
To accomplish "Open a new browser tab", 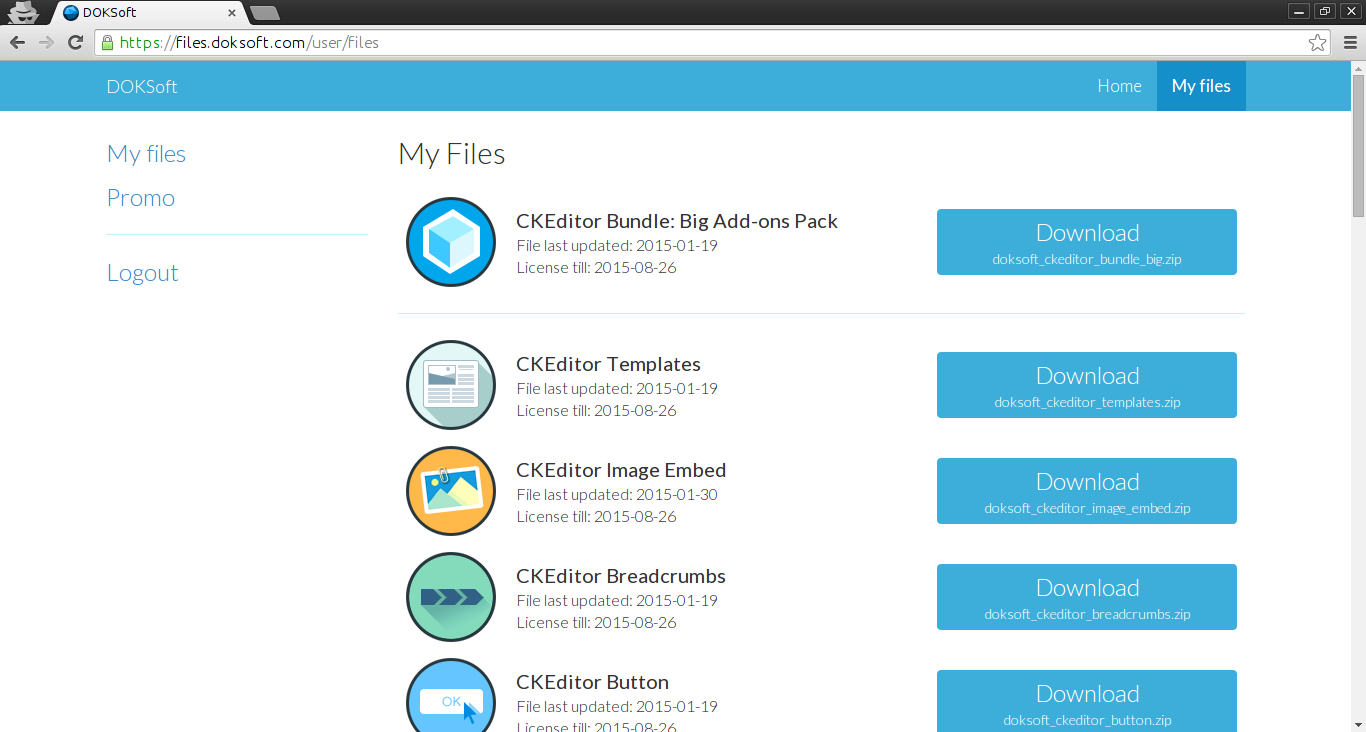I will click(x=265, y=13).
